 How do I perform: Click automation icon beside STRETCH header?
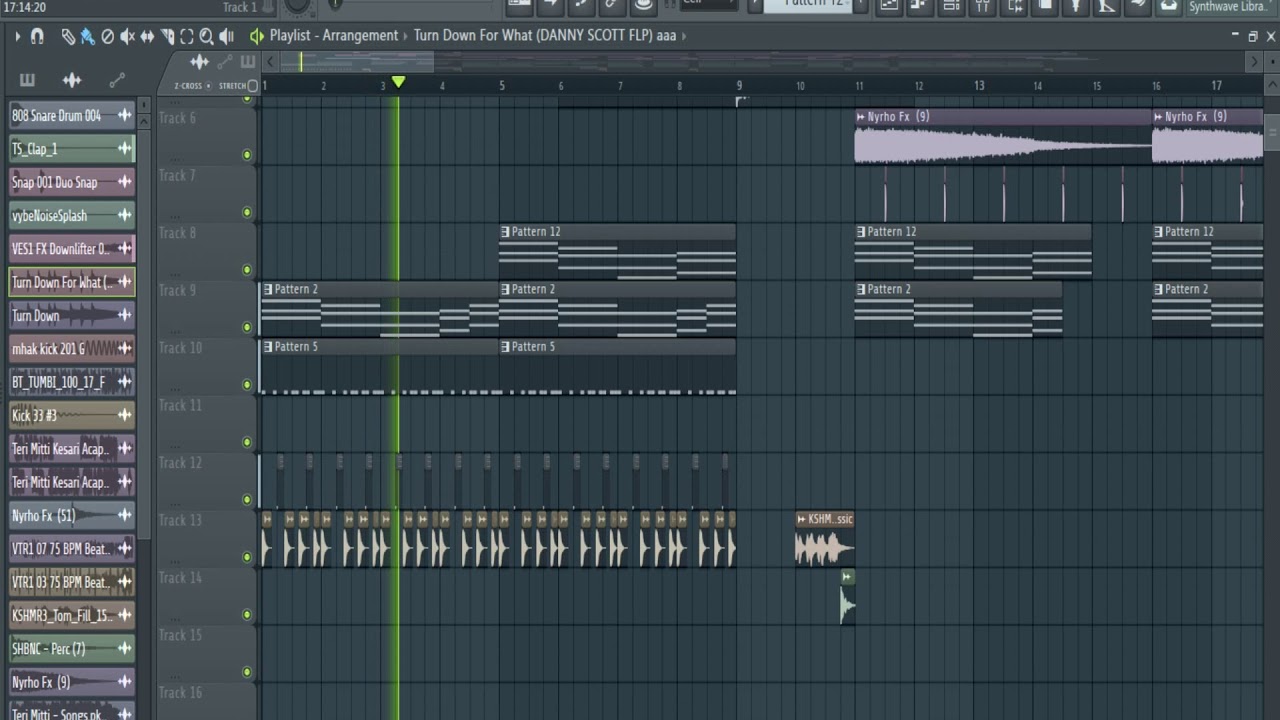pyautogui.click(x=226, y=63)
